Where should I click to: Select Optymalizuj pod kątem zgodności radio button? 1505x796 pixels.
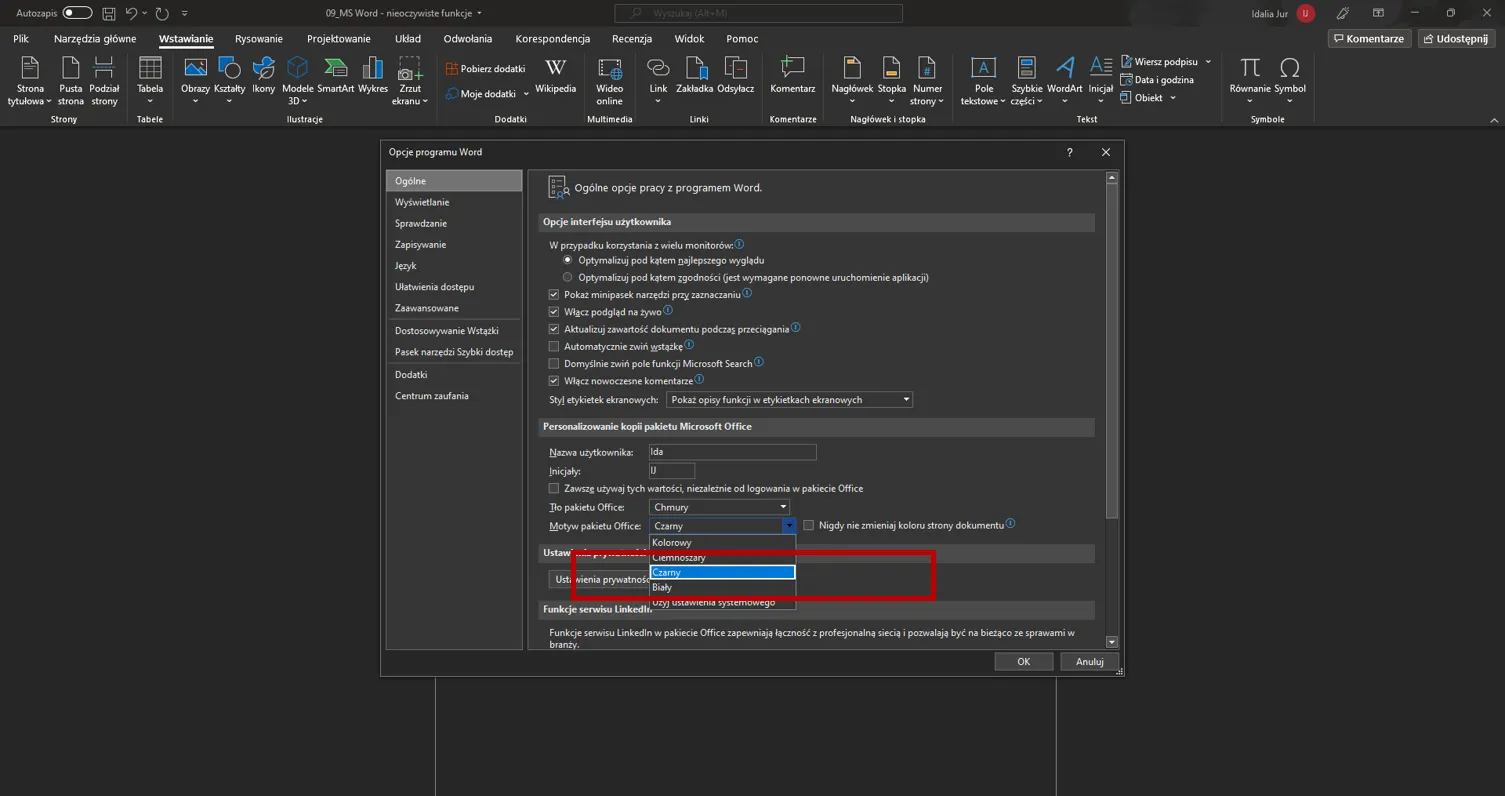click(x=568, y=277)
